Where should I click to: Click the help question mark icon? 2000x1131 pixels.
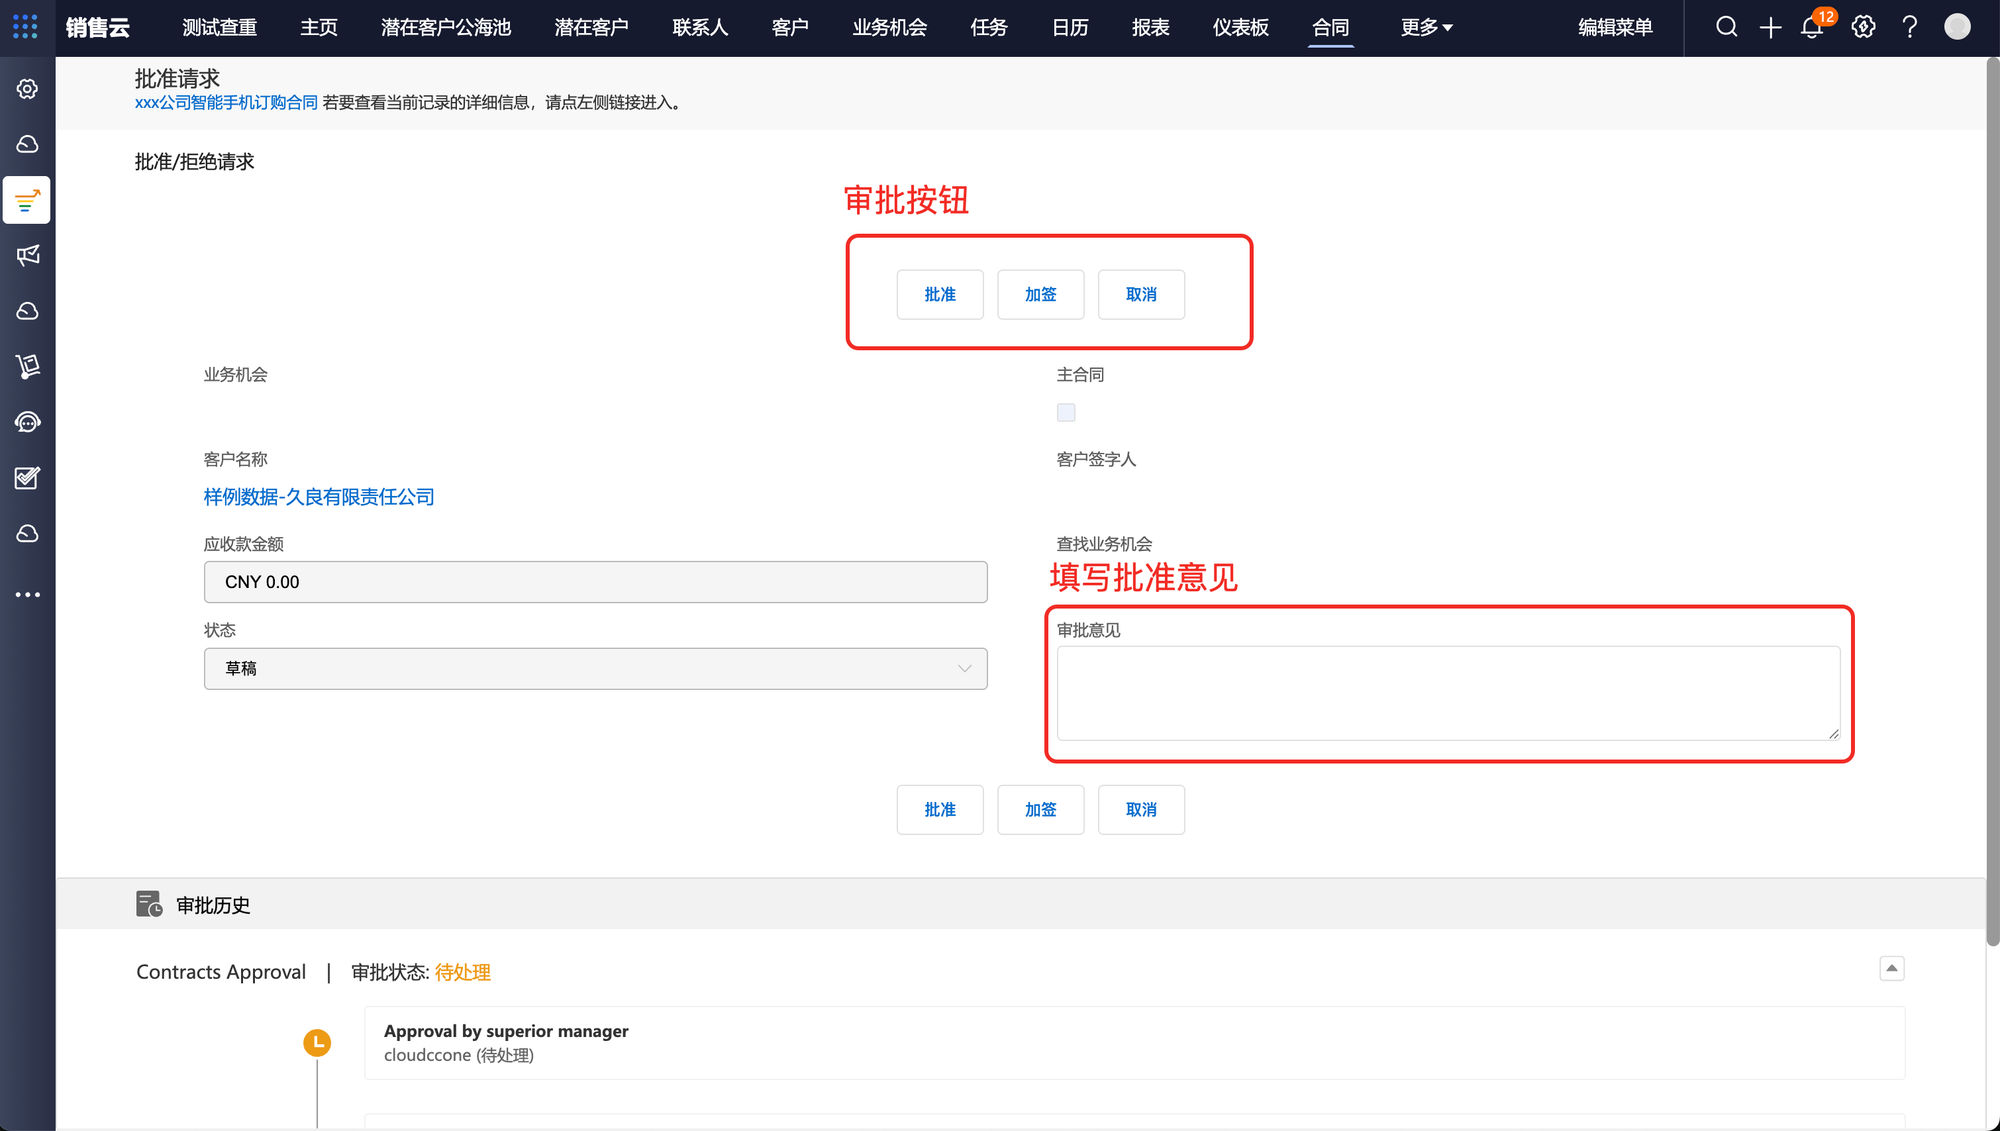pyautogui.click(x=1910, y=27)
